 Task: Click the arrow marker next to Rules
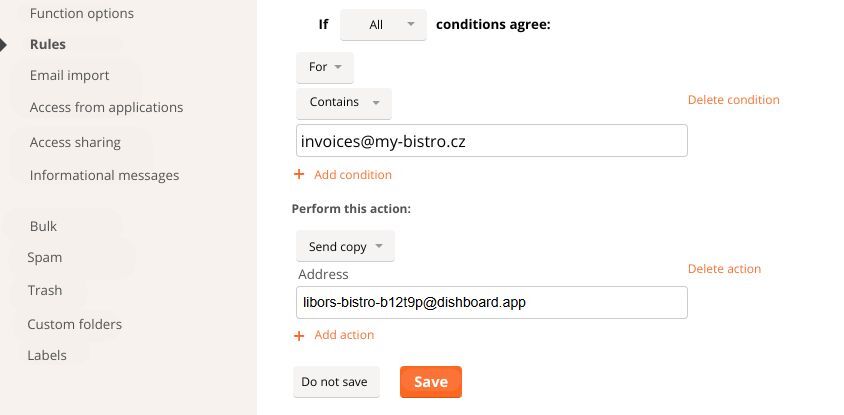click(4, 45)
